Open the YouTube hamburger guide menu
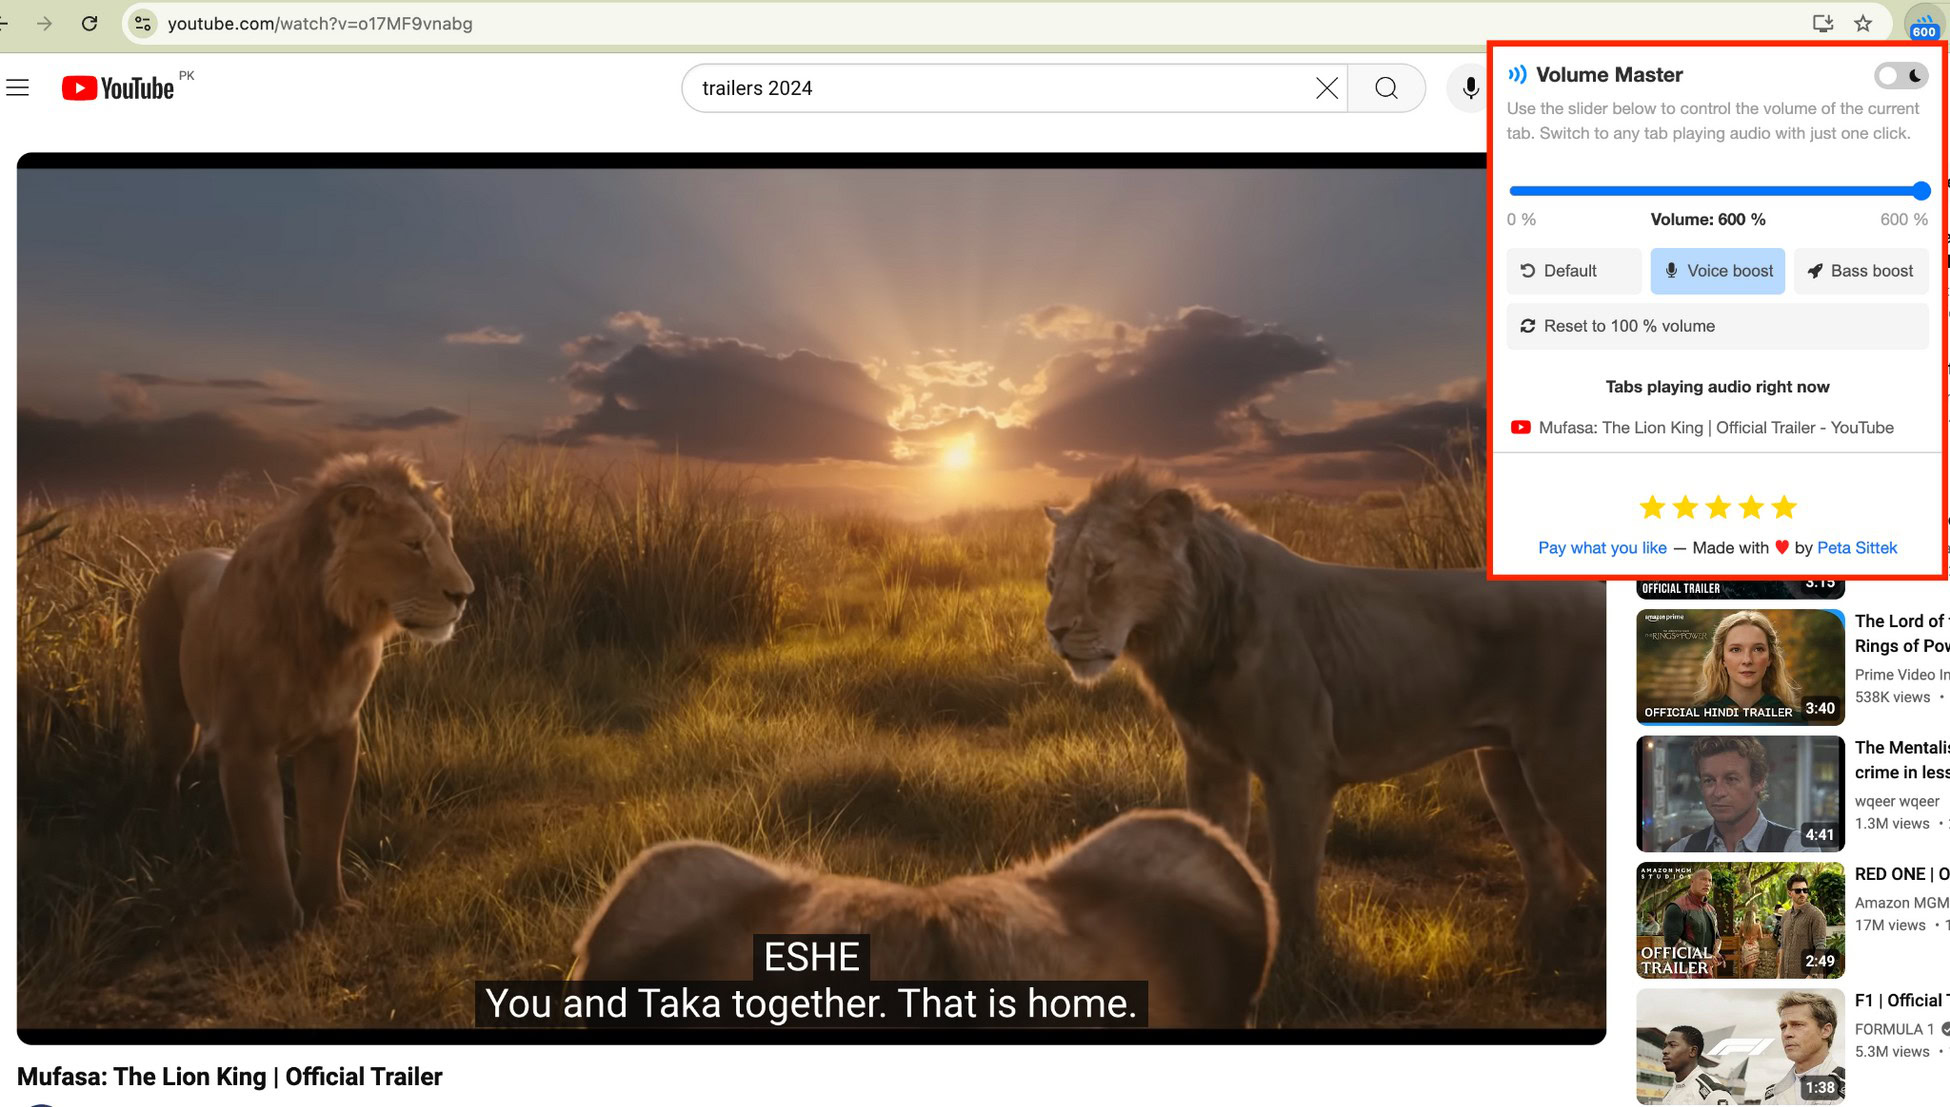Screen dimensions: 1950x1107 pos(18,88)
